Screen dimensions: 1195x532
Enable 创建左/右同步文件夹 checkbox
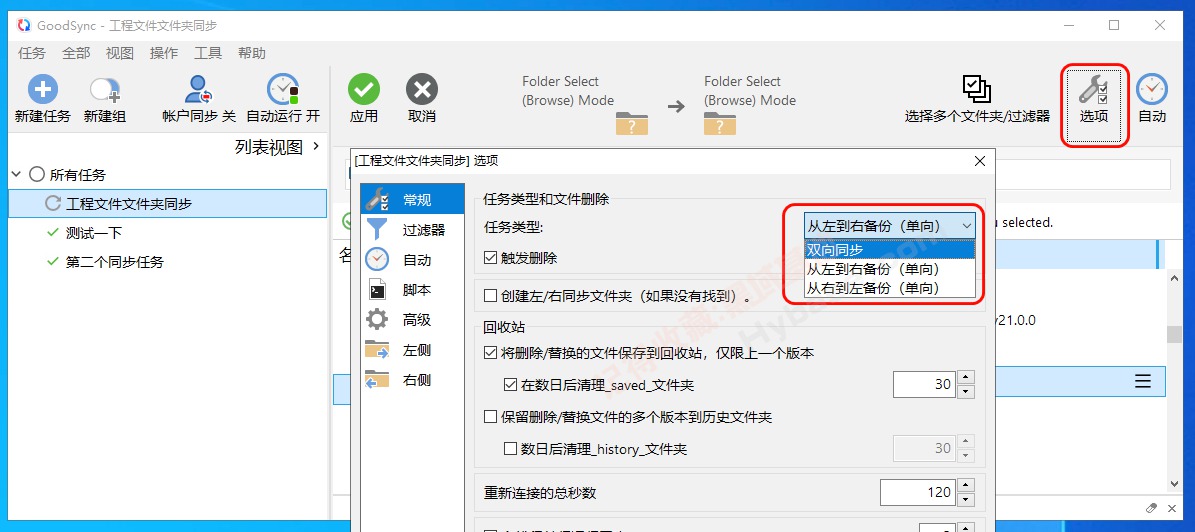point(490,296)
